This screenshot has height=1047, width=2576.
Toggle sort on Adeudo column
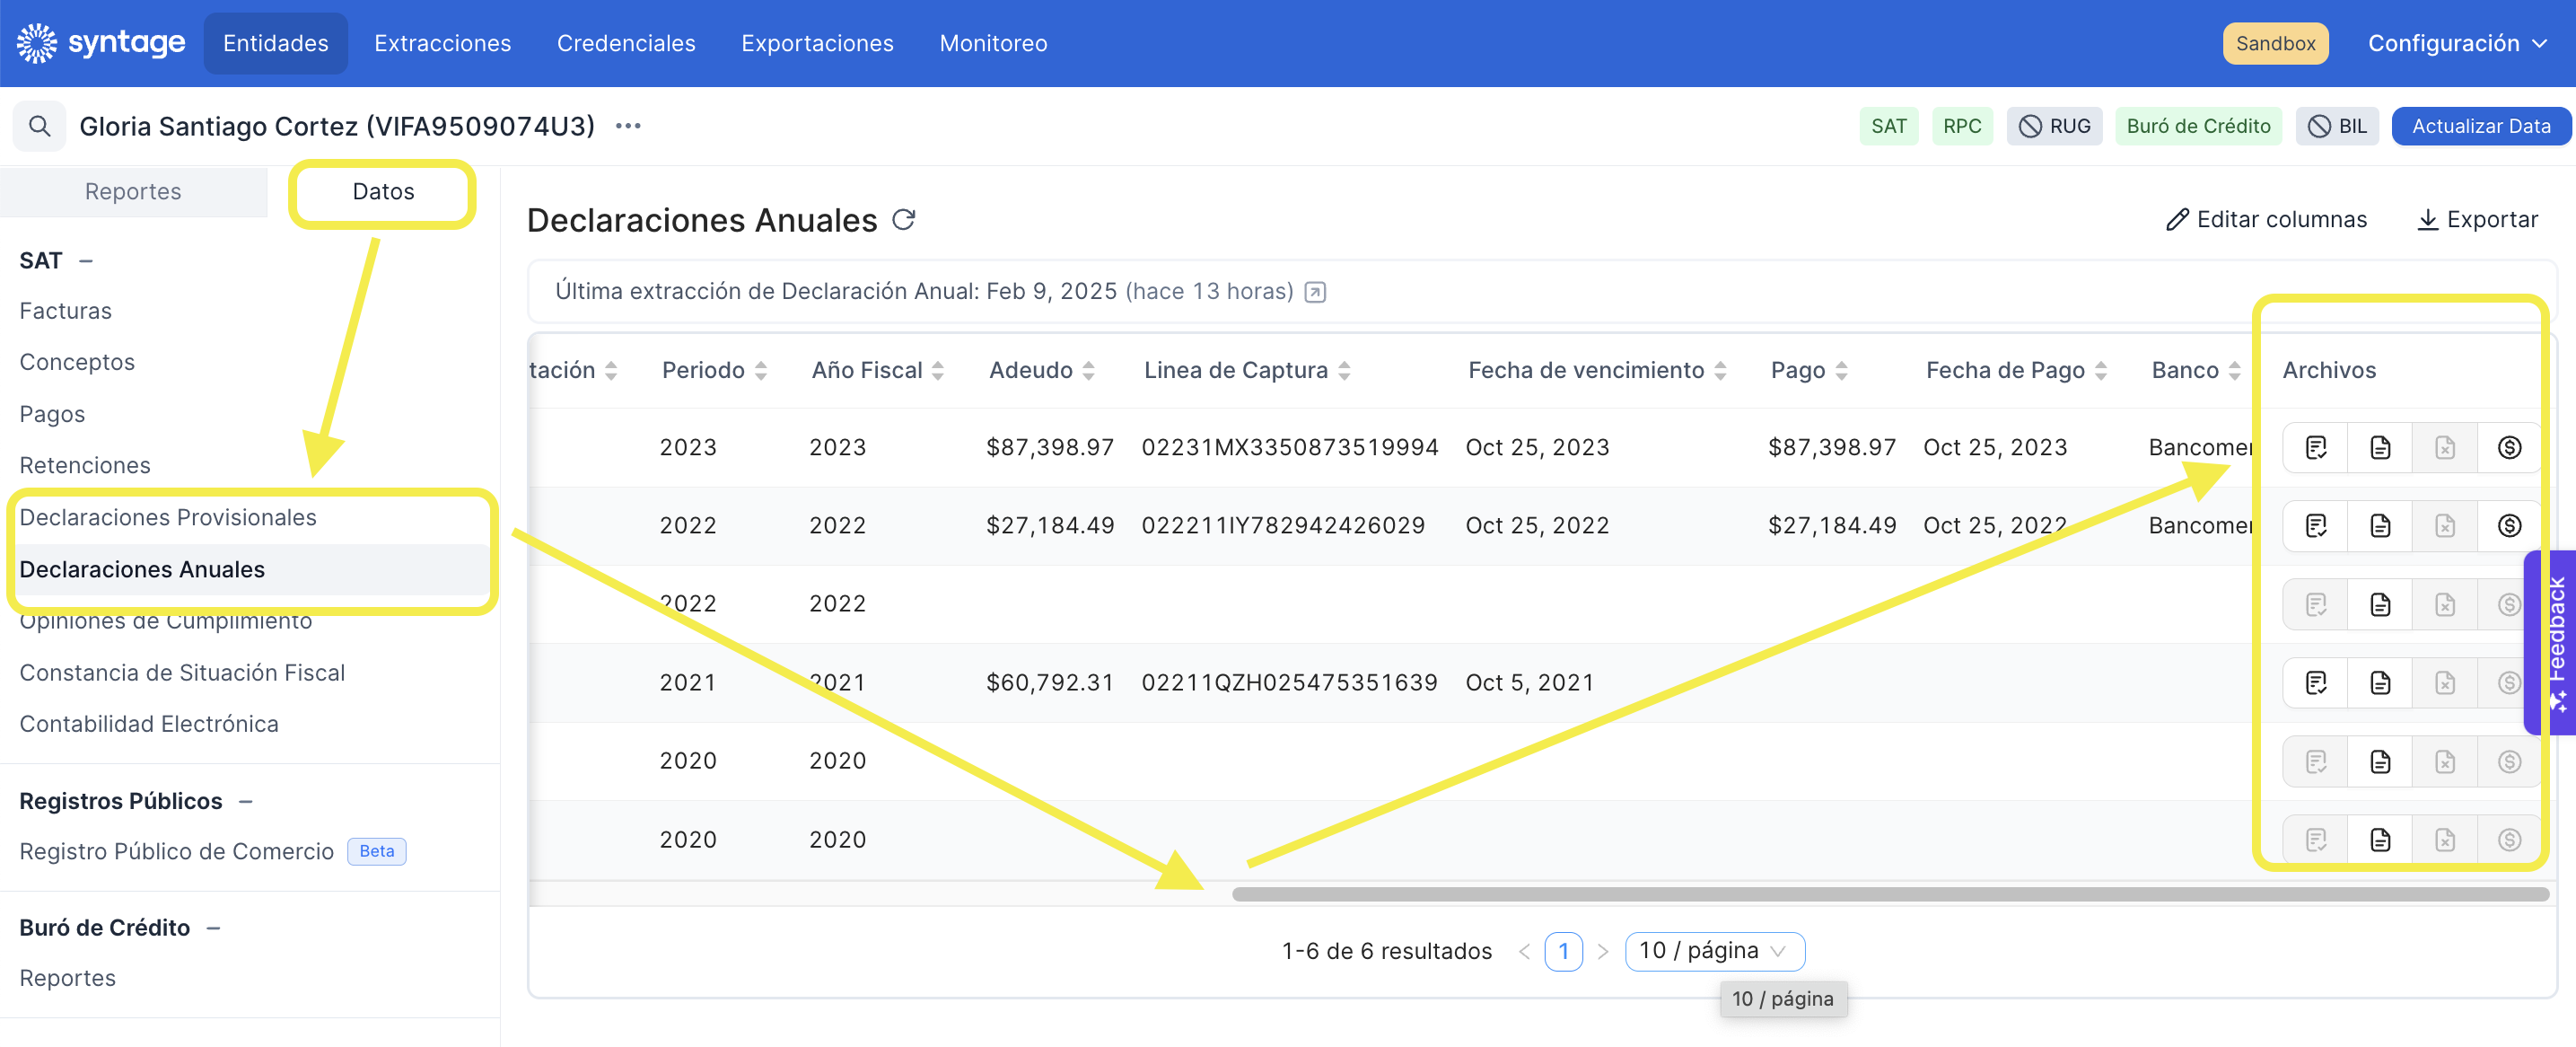pos(1088,371)
